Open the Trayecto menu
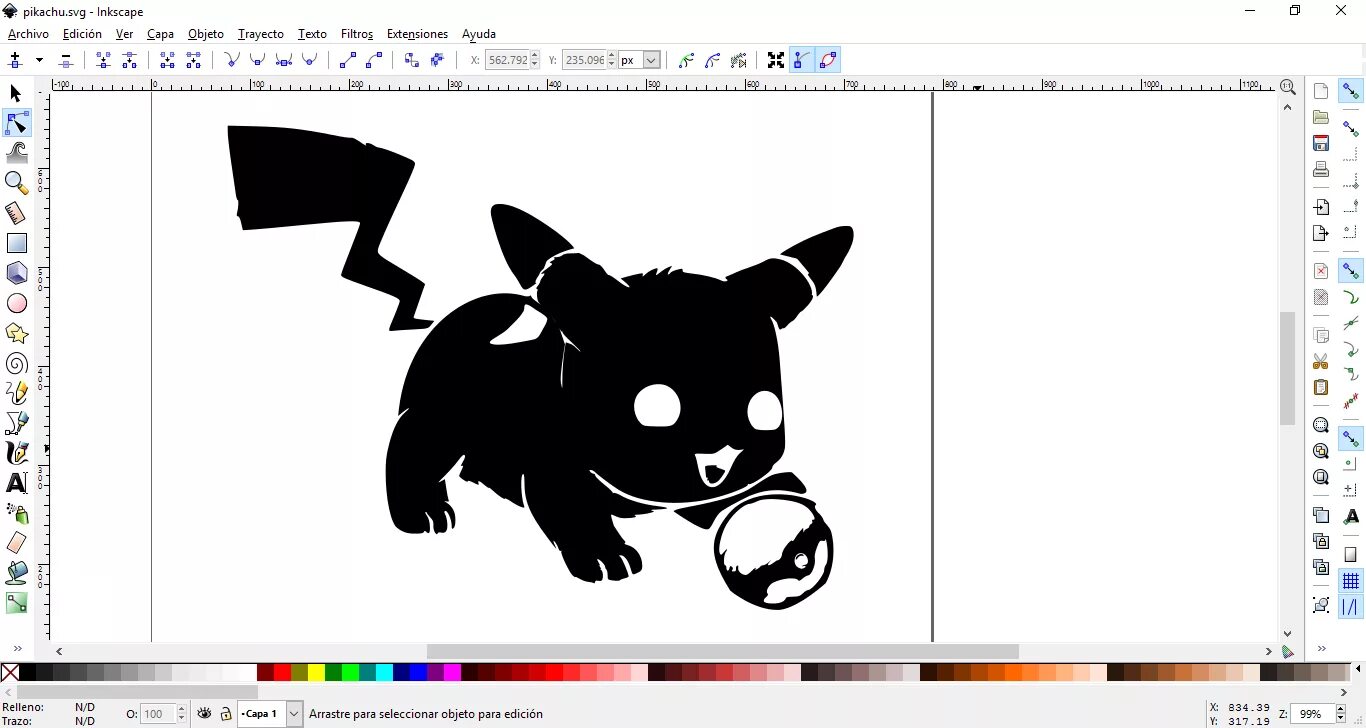1366x728 pixels. point(260,34)
